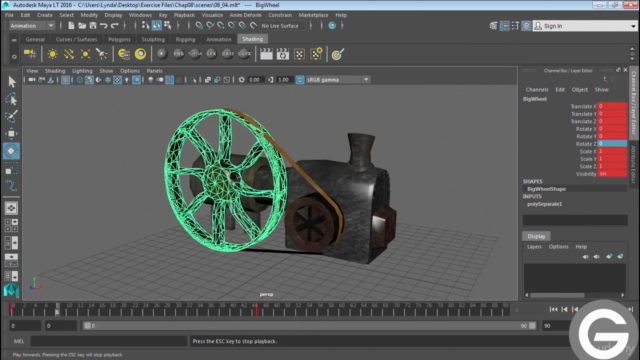This screenshot has height=360, width=640.
Task: Redo the last action
Action: (115, 26)
